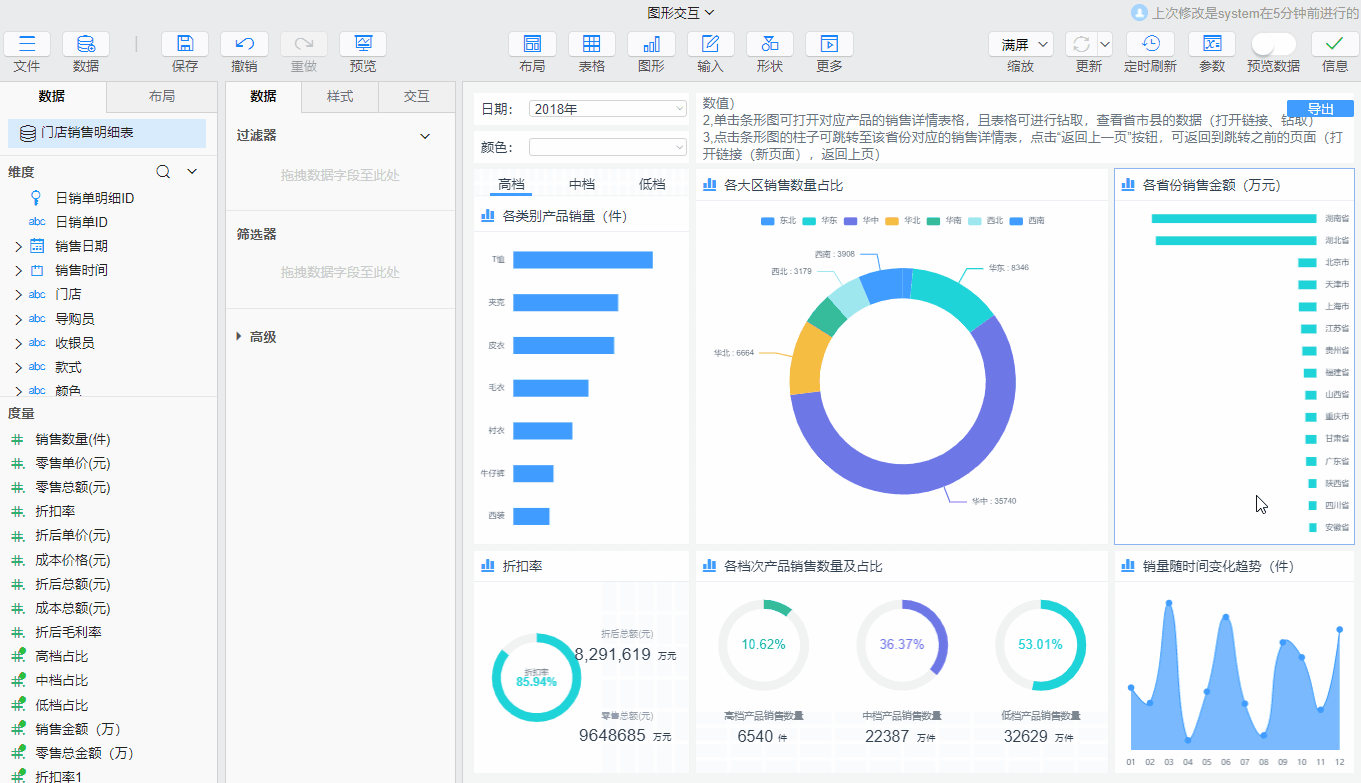1361x783 pixels.
Task: Expand the 销售日期 dimension tree node
Action: [18, 246]
